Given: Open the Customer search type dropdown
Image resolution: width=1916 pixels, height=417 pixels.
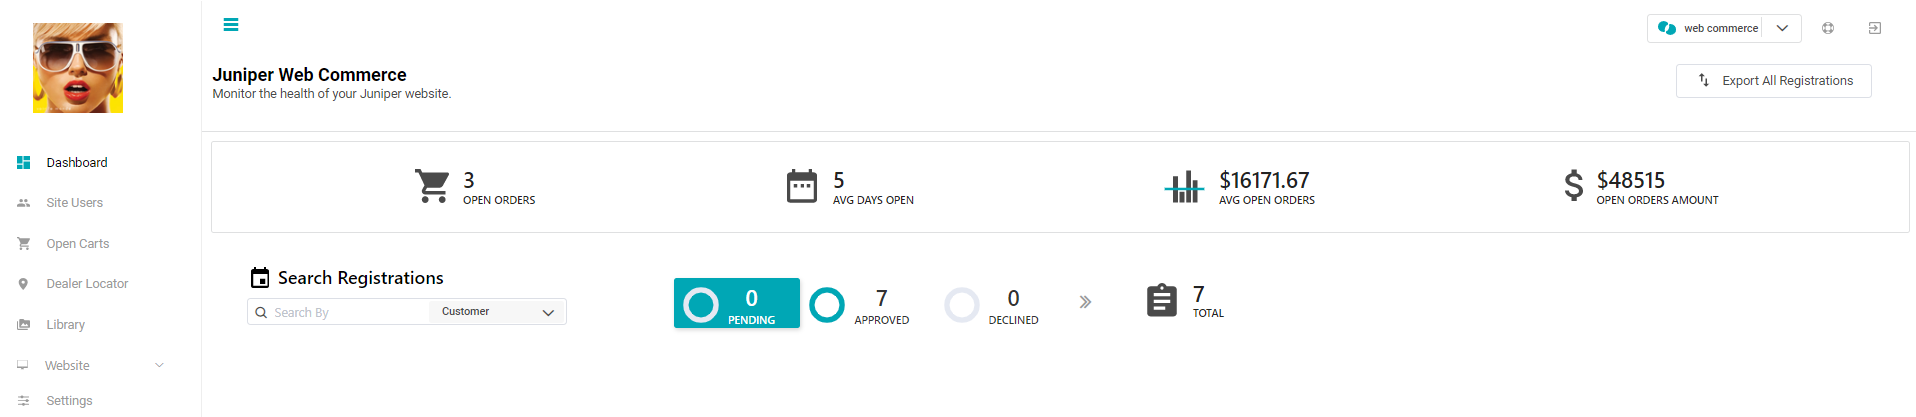Looking at the screenshot, I should coord(498,312).
